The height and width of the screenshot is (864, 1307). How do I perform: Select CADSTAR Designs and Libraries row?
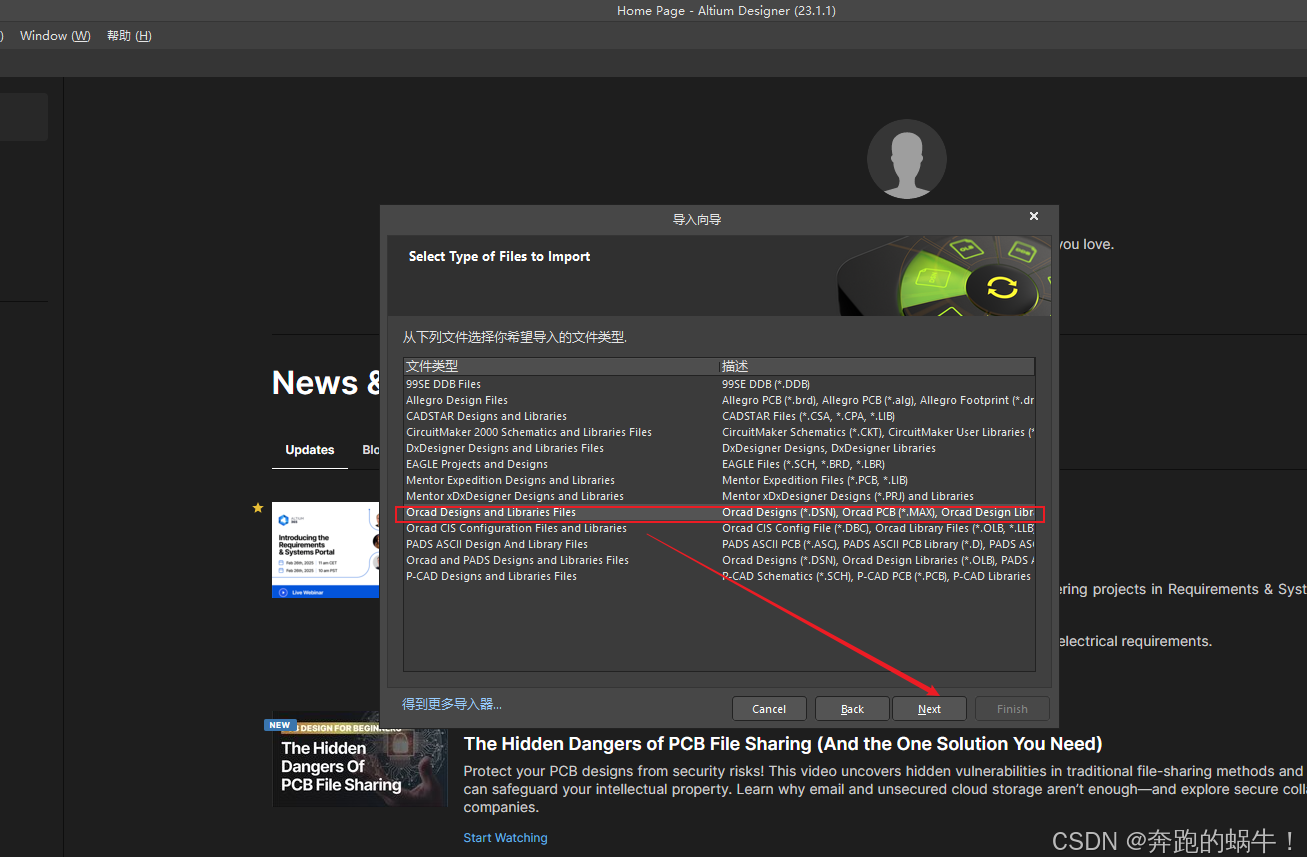719,416
